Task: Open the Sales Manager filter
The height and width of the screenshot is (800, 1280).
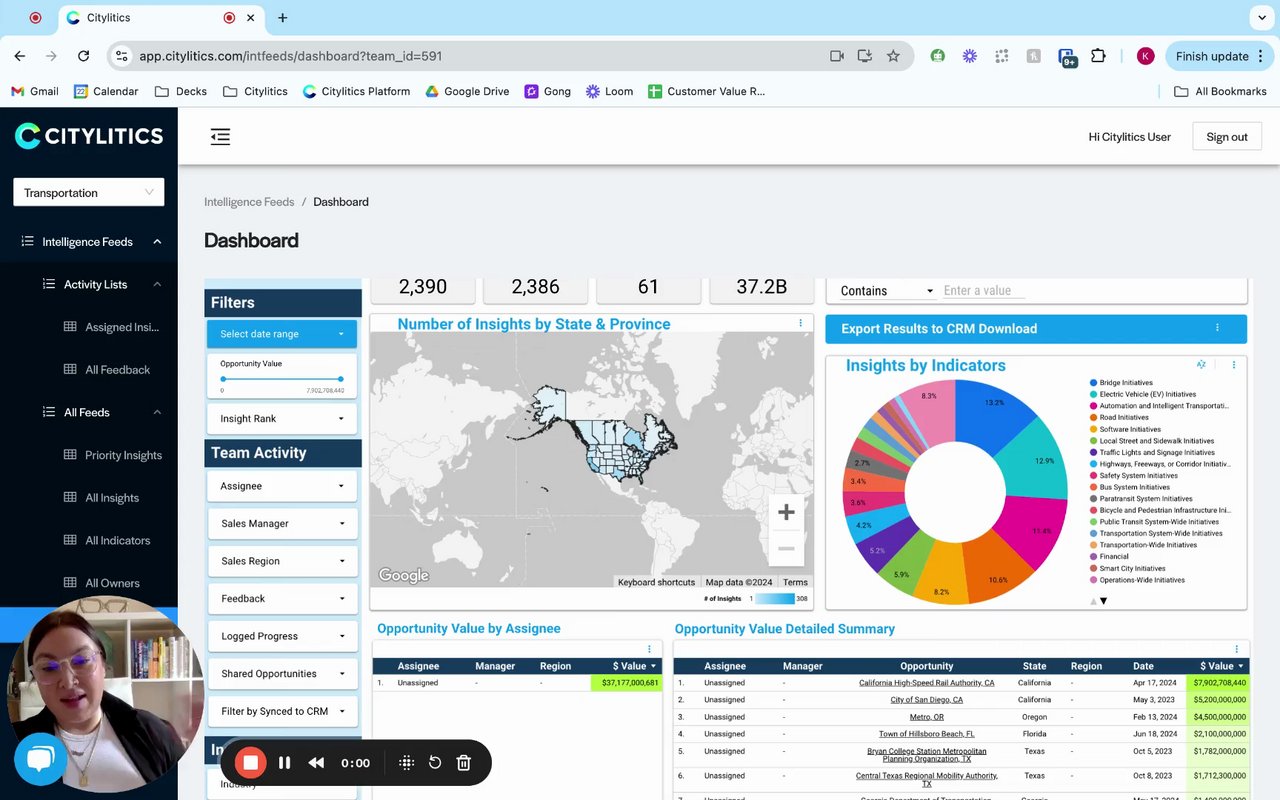Action: coord(282,523)
